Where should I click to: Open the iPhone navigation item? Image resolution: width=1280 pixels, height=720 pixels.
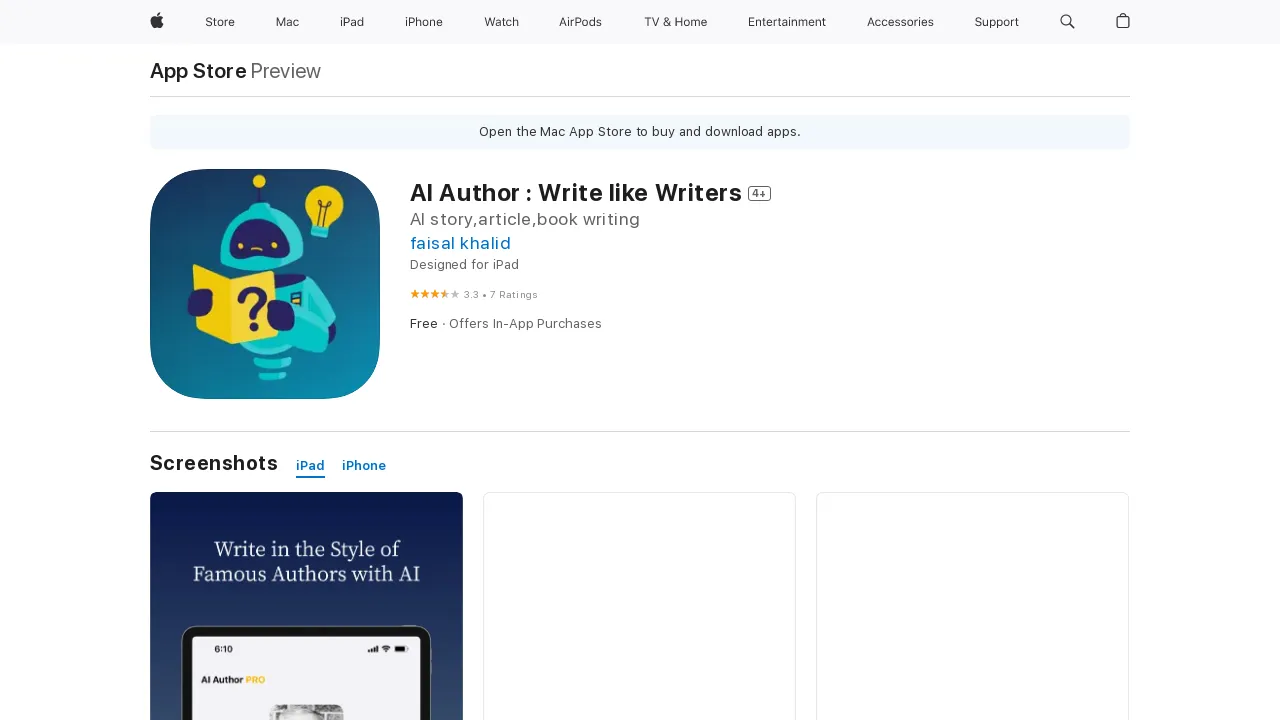[424, 22]
